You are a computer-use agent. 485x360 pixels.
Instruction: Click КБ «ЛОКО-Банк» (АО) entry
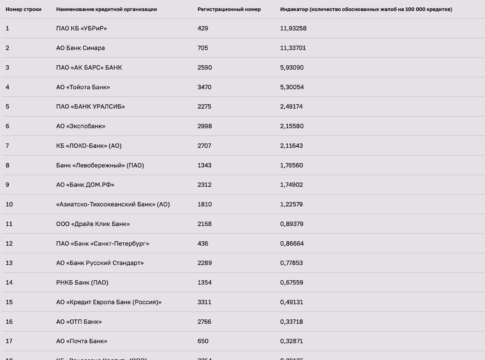[x=89, y=146]
